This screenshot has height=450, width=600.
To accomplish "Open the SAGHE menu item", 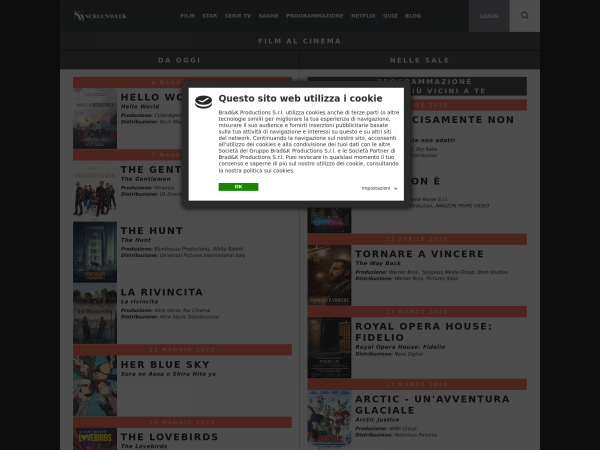I will tap(268, 16).
